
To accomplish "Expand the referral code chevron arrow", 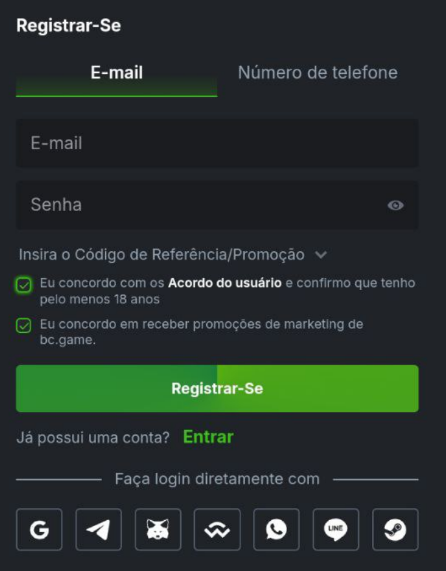I will click(x=321, y=255).
